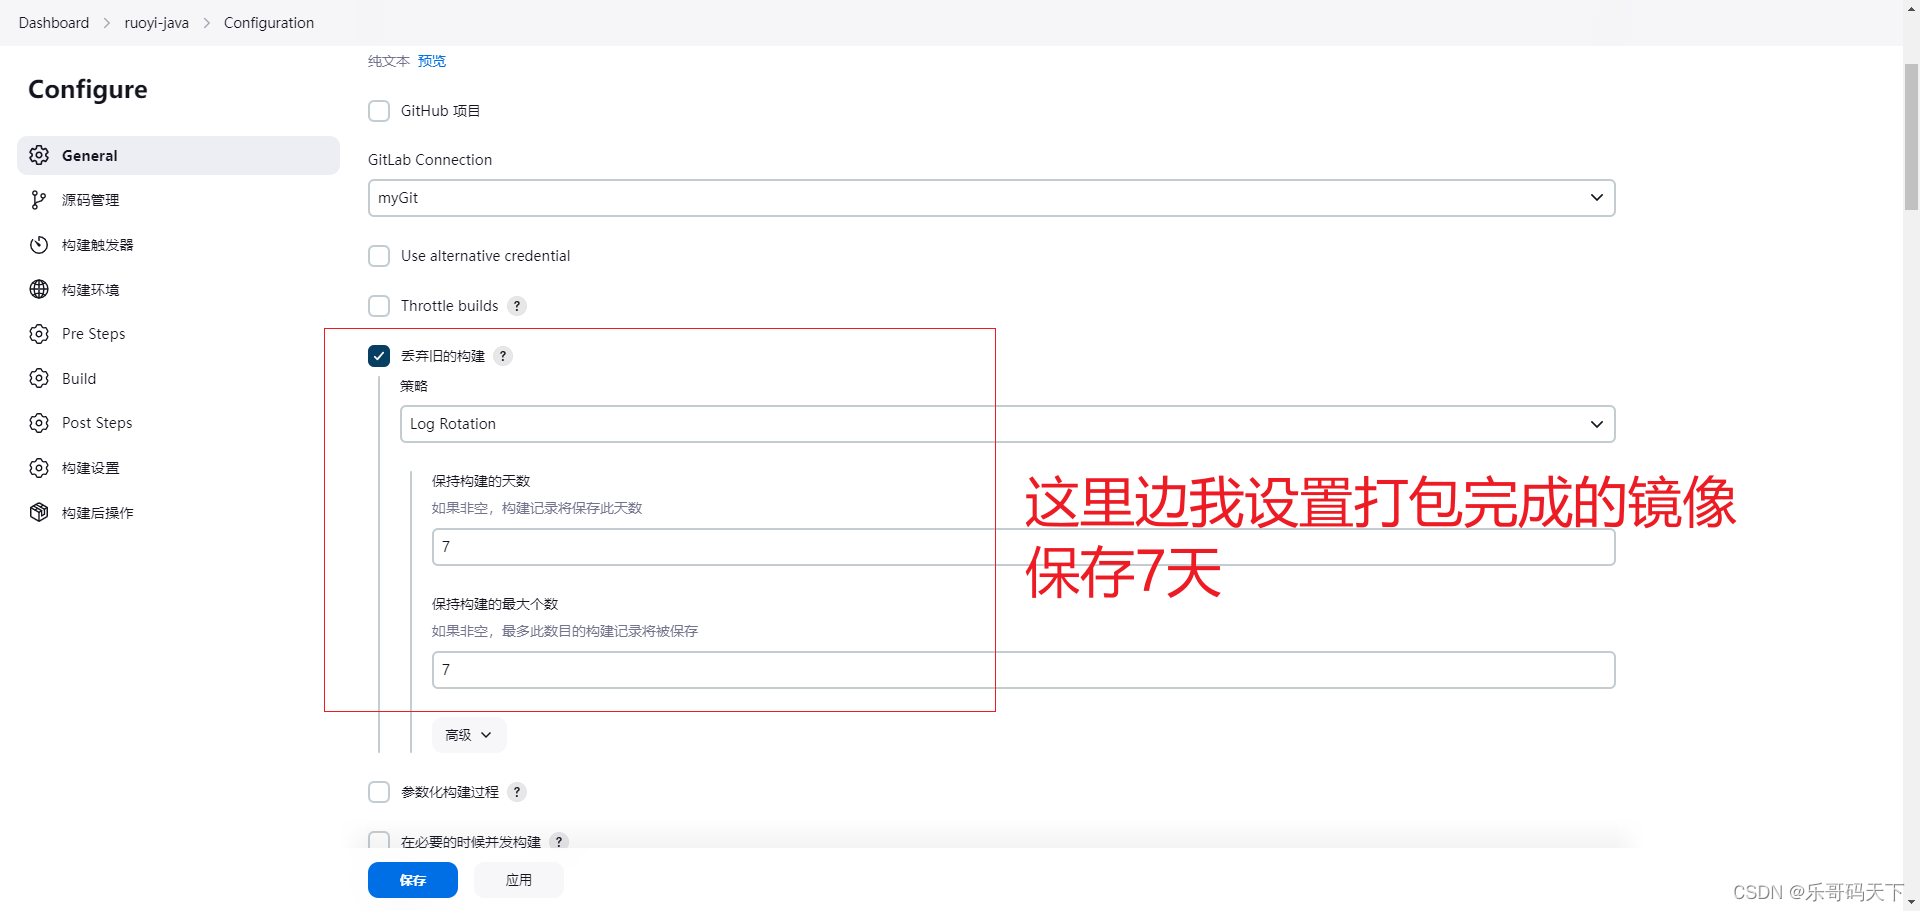Uncheck 丢弃旧的构建 checkbox
1920x911 pixels.
tap(379, 356)
